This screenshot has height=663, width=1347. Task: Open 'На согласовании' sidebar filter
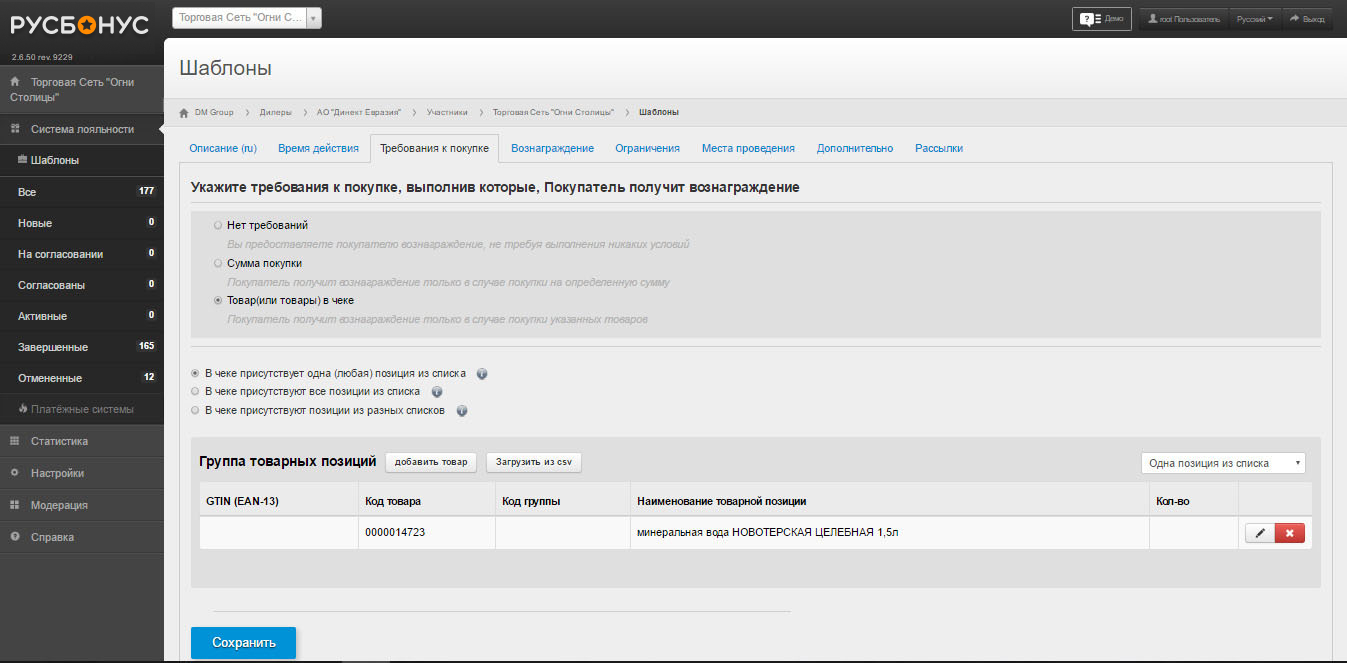(81, 254)
